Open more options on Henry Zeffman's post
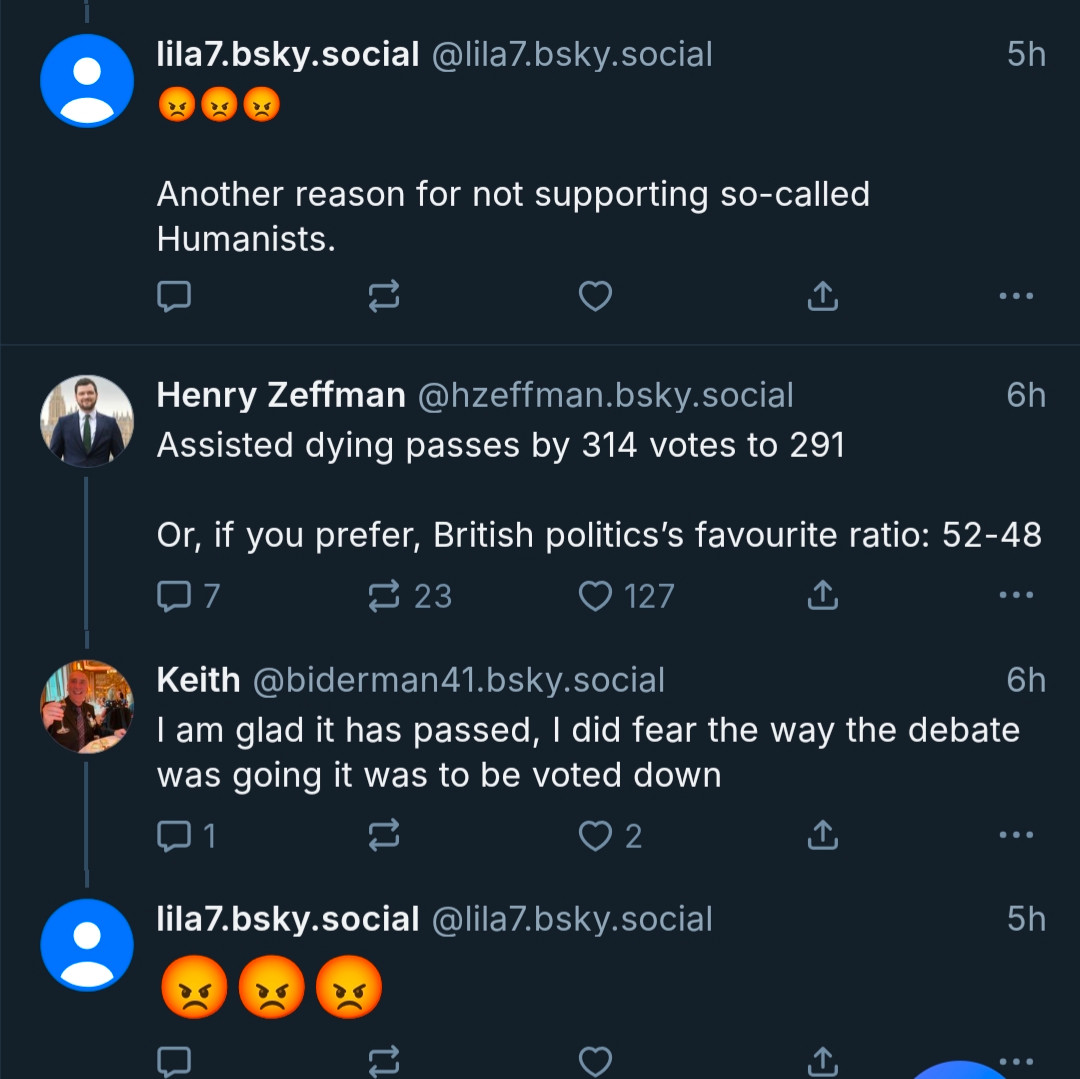 tap(1016, 595)
